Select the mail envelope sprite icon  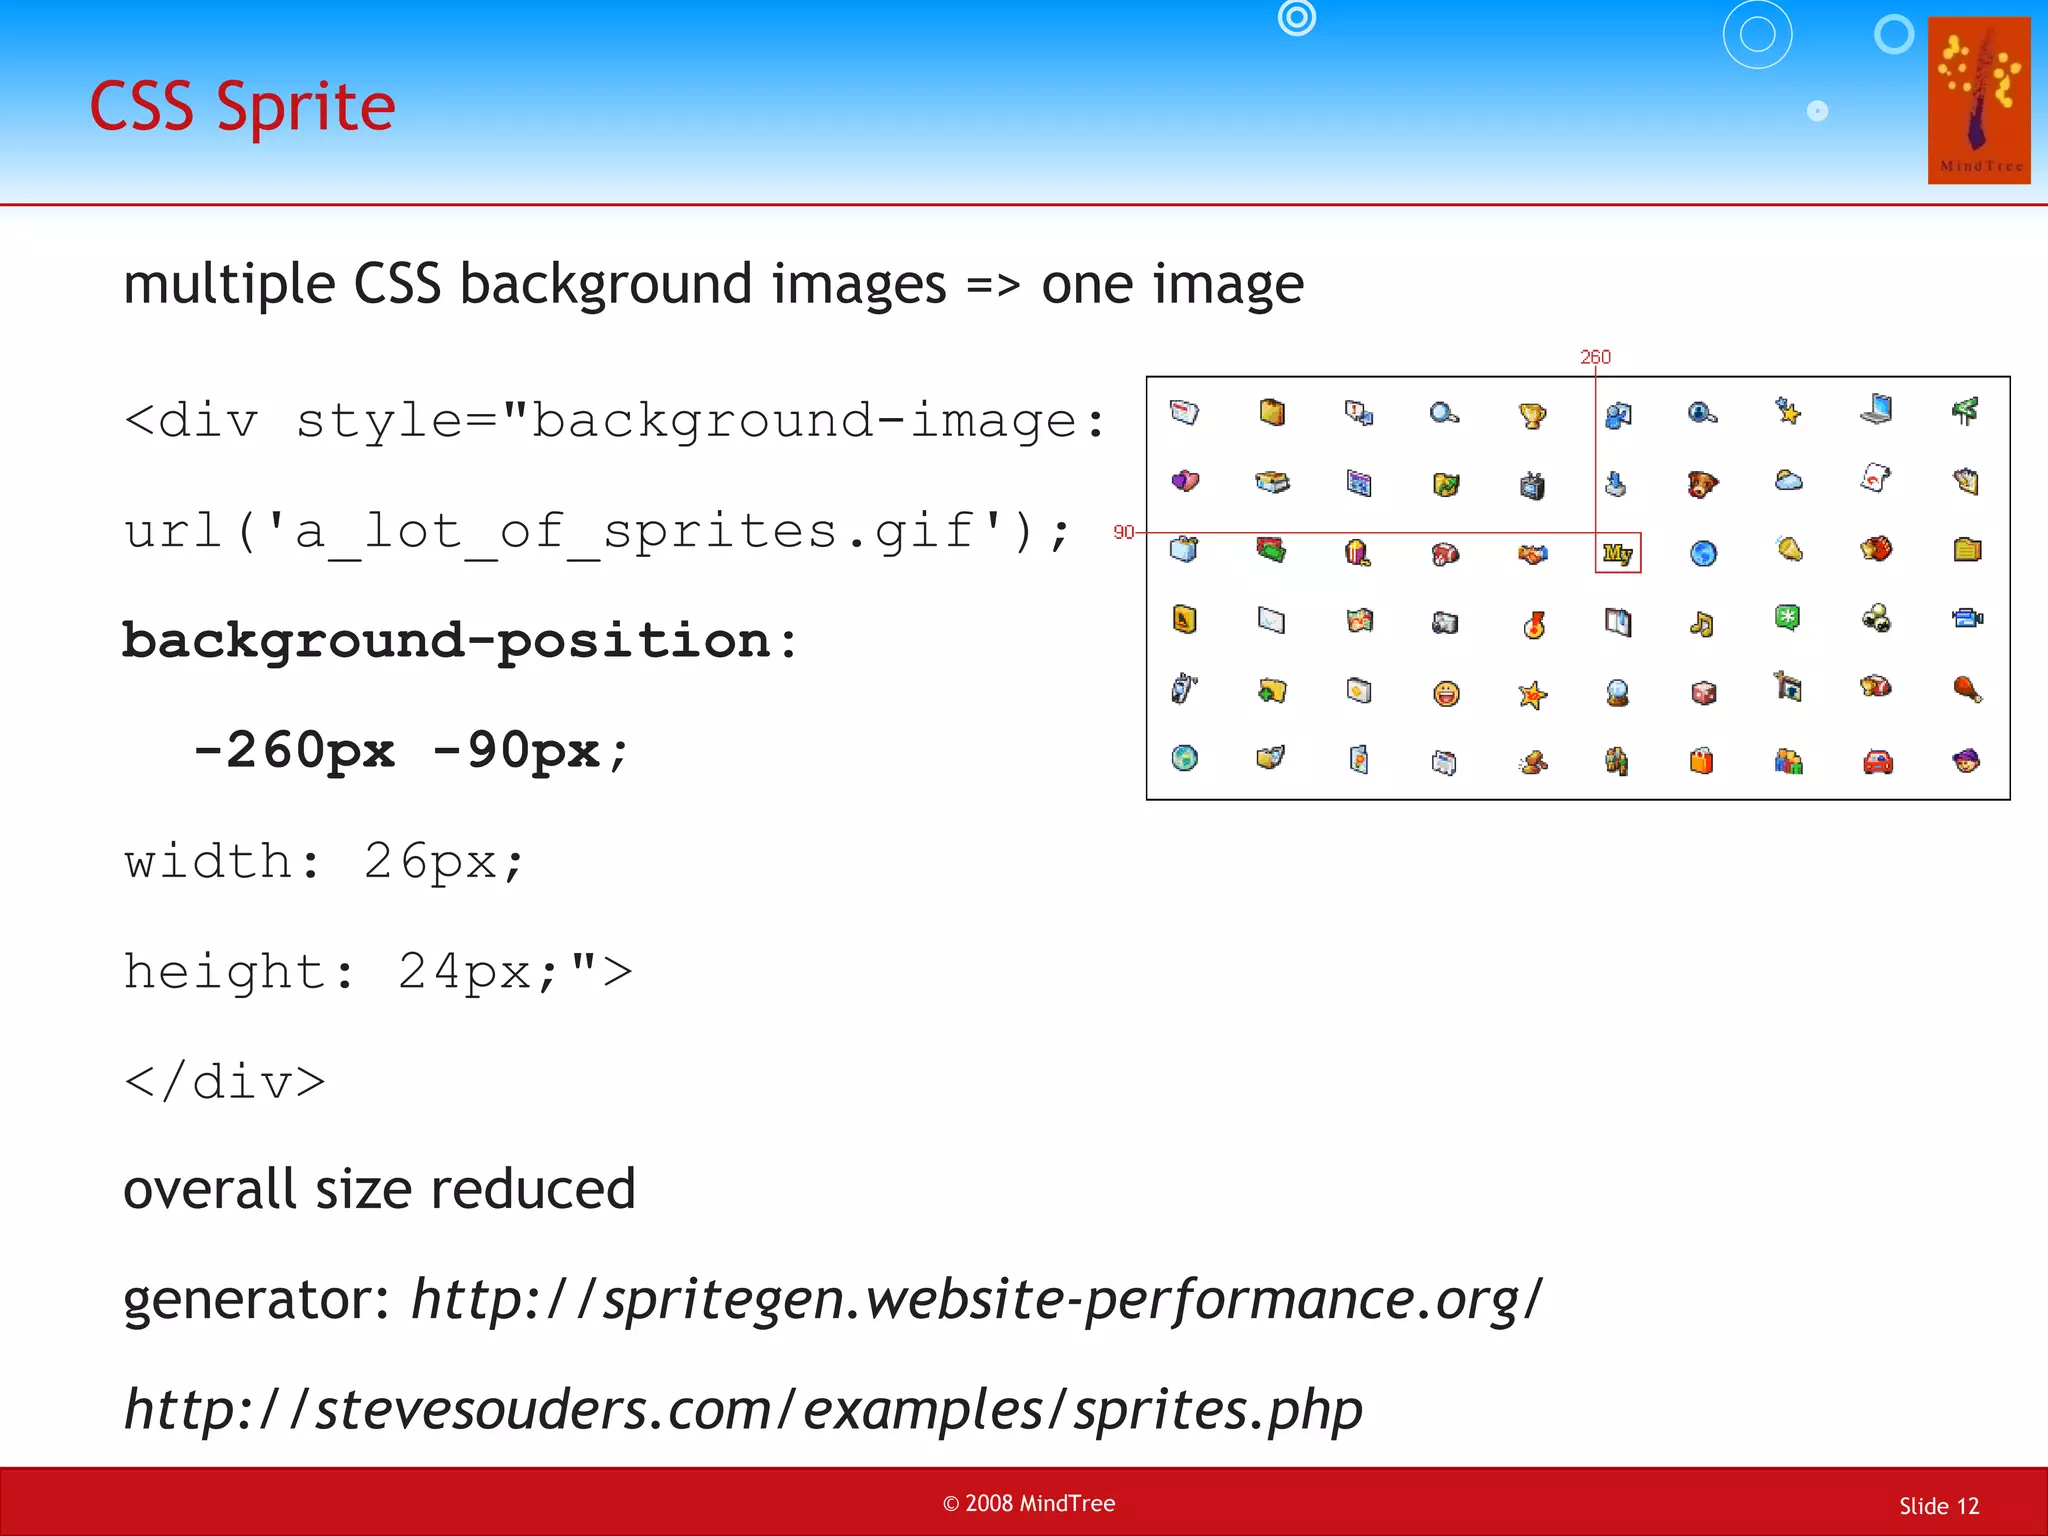pyautogui.click(x=1271, y=621)
